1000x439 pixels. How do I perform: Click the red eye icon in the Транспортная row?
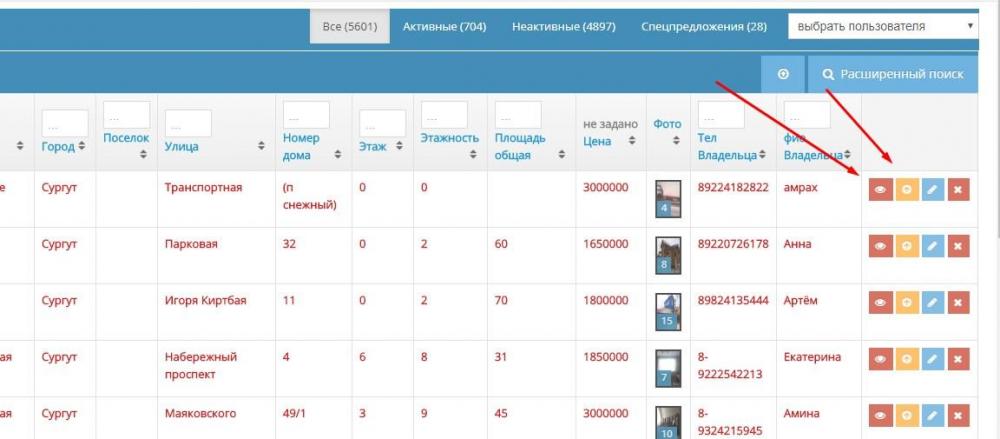pyautogui.click(x=880, y=190)
